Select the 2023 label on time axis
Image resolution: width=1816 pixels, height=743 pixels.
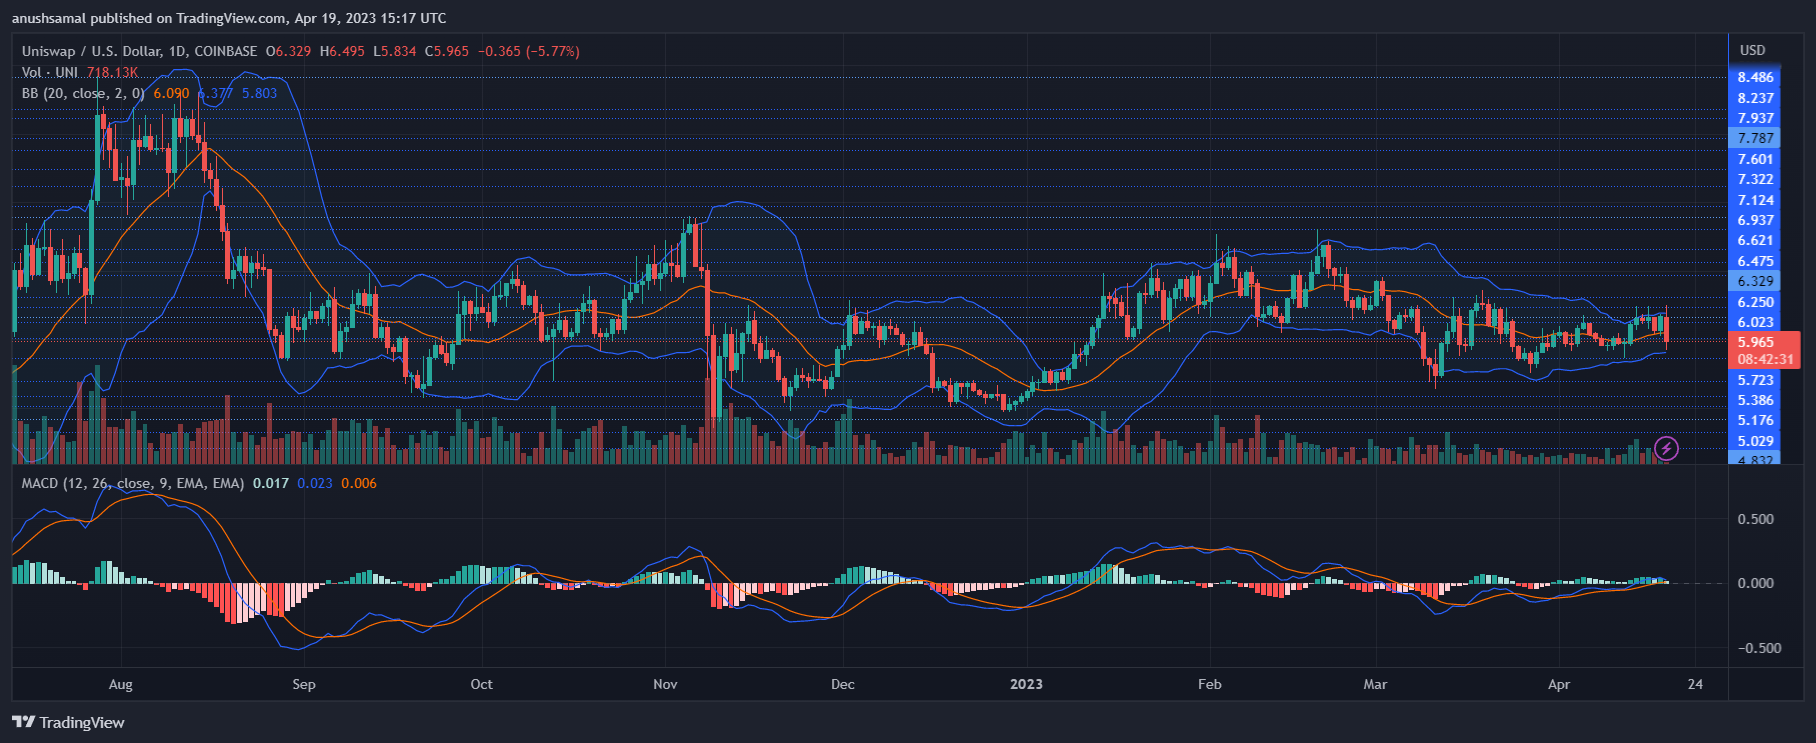tap(1026, 684)
